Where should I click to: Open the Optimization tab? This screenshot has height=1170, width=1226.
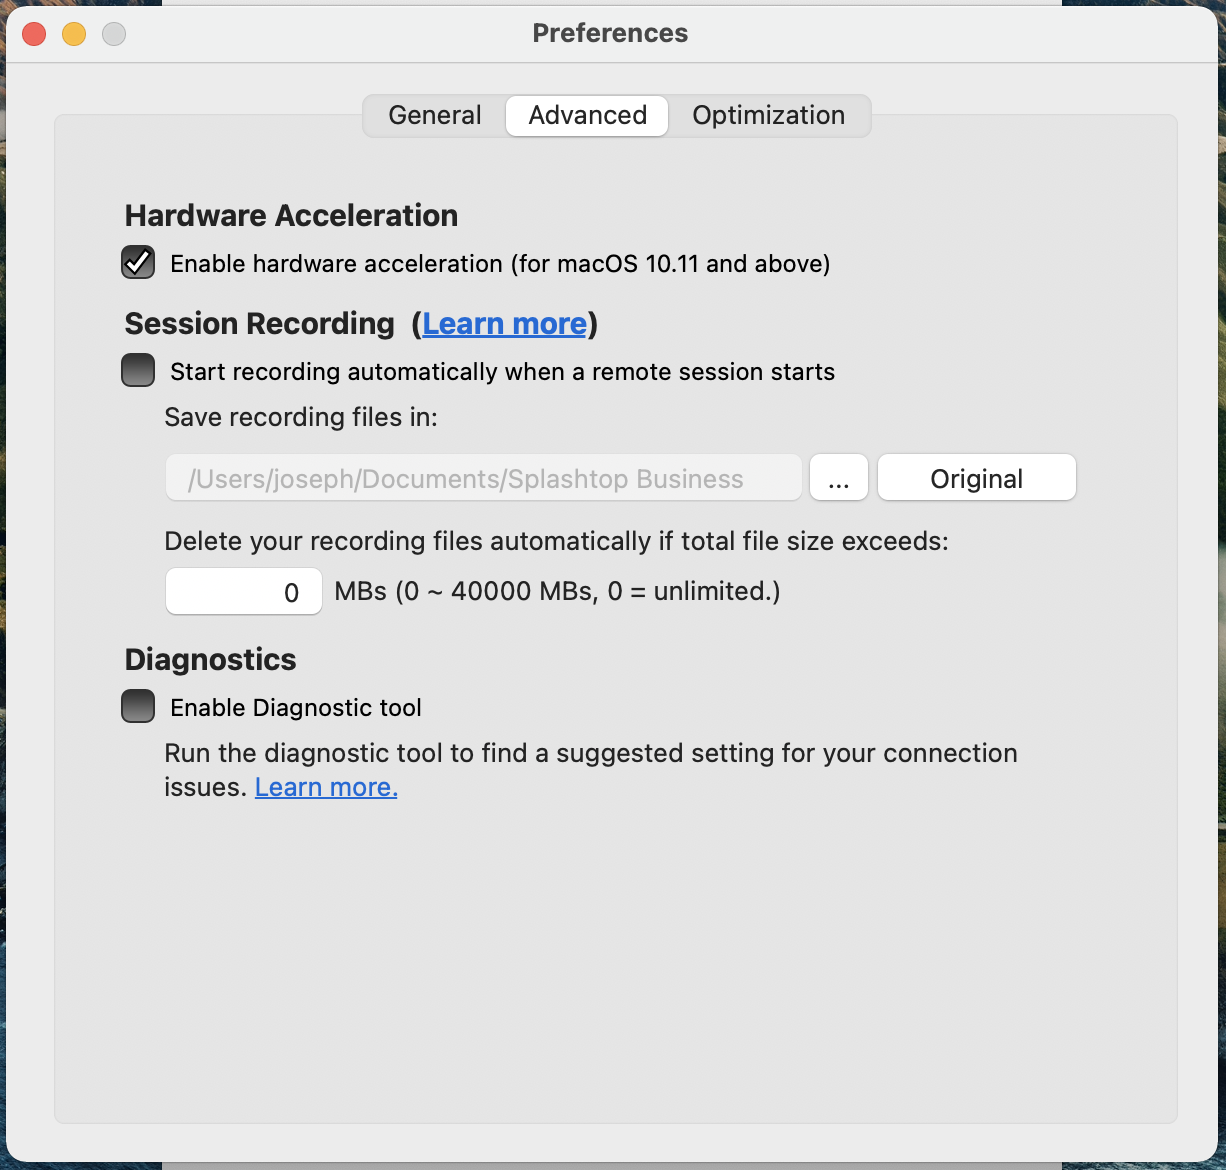pyautogui.click(x=769, y=116)
